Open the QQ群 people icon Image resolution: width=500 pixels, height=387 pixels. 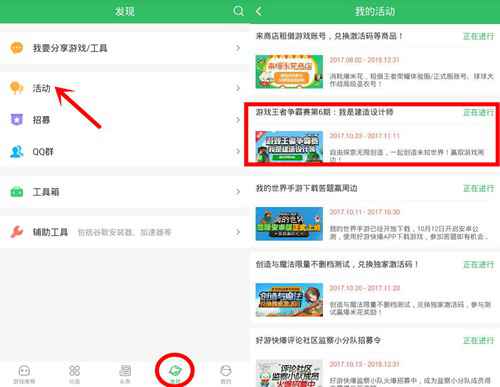point(17,152)
